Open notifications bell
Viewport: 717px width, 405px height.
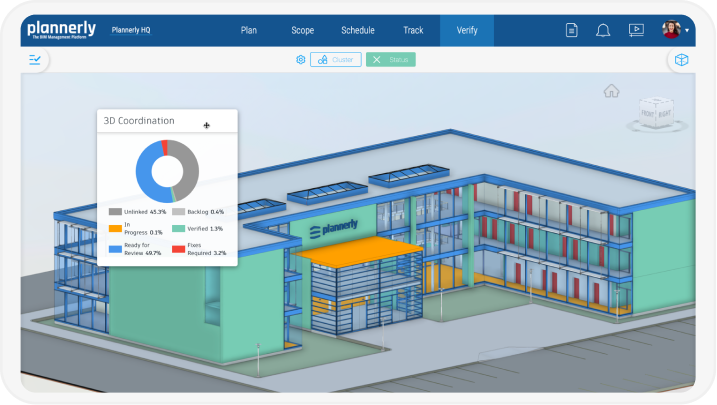click(x=603, y=30)
